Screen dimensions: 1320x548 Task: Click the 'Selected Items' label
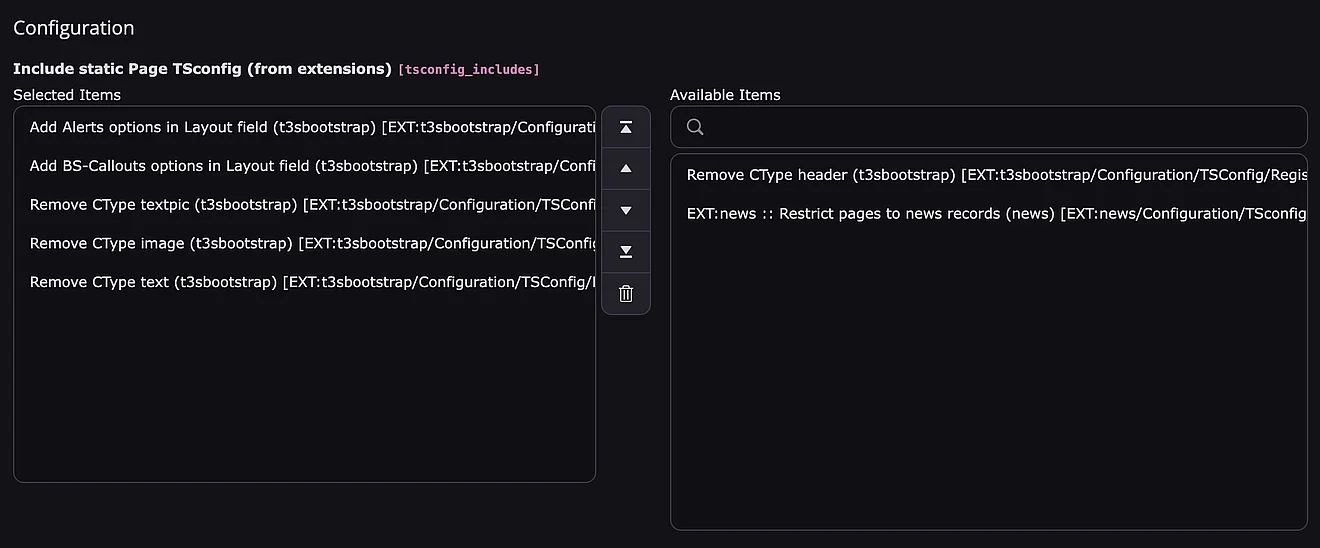(x=67, y=95)
